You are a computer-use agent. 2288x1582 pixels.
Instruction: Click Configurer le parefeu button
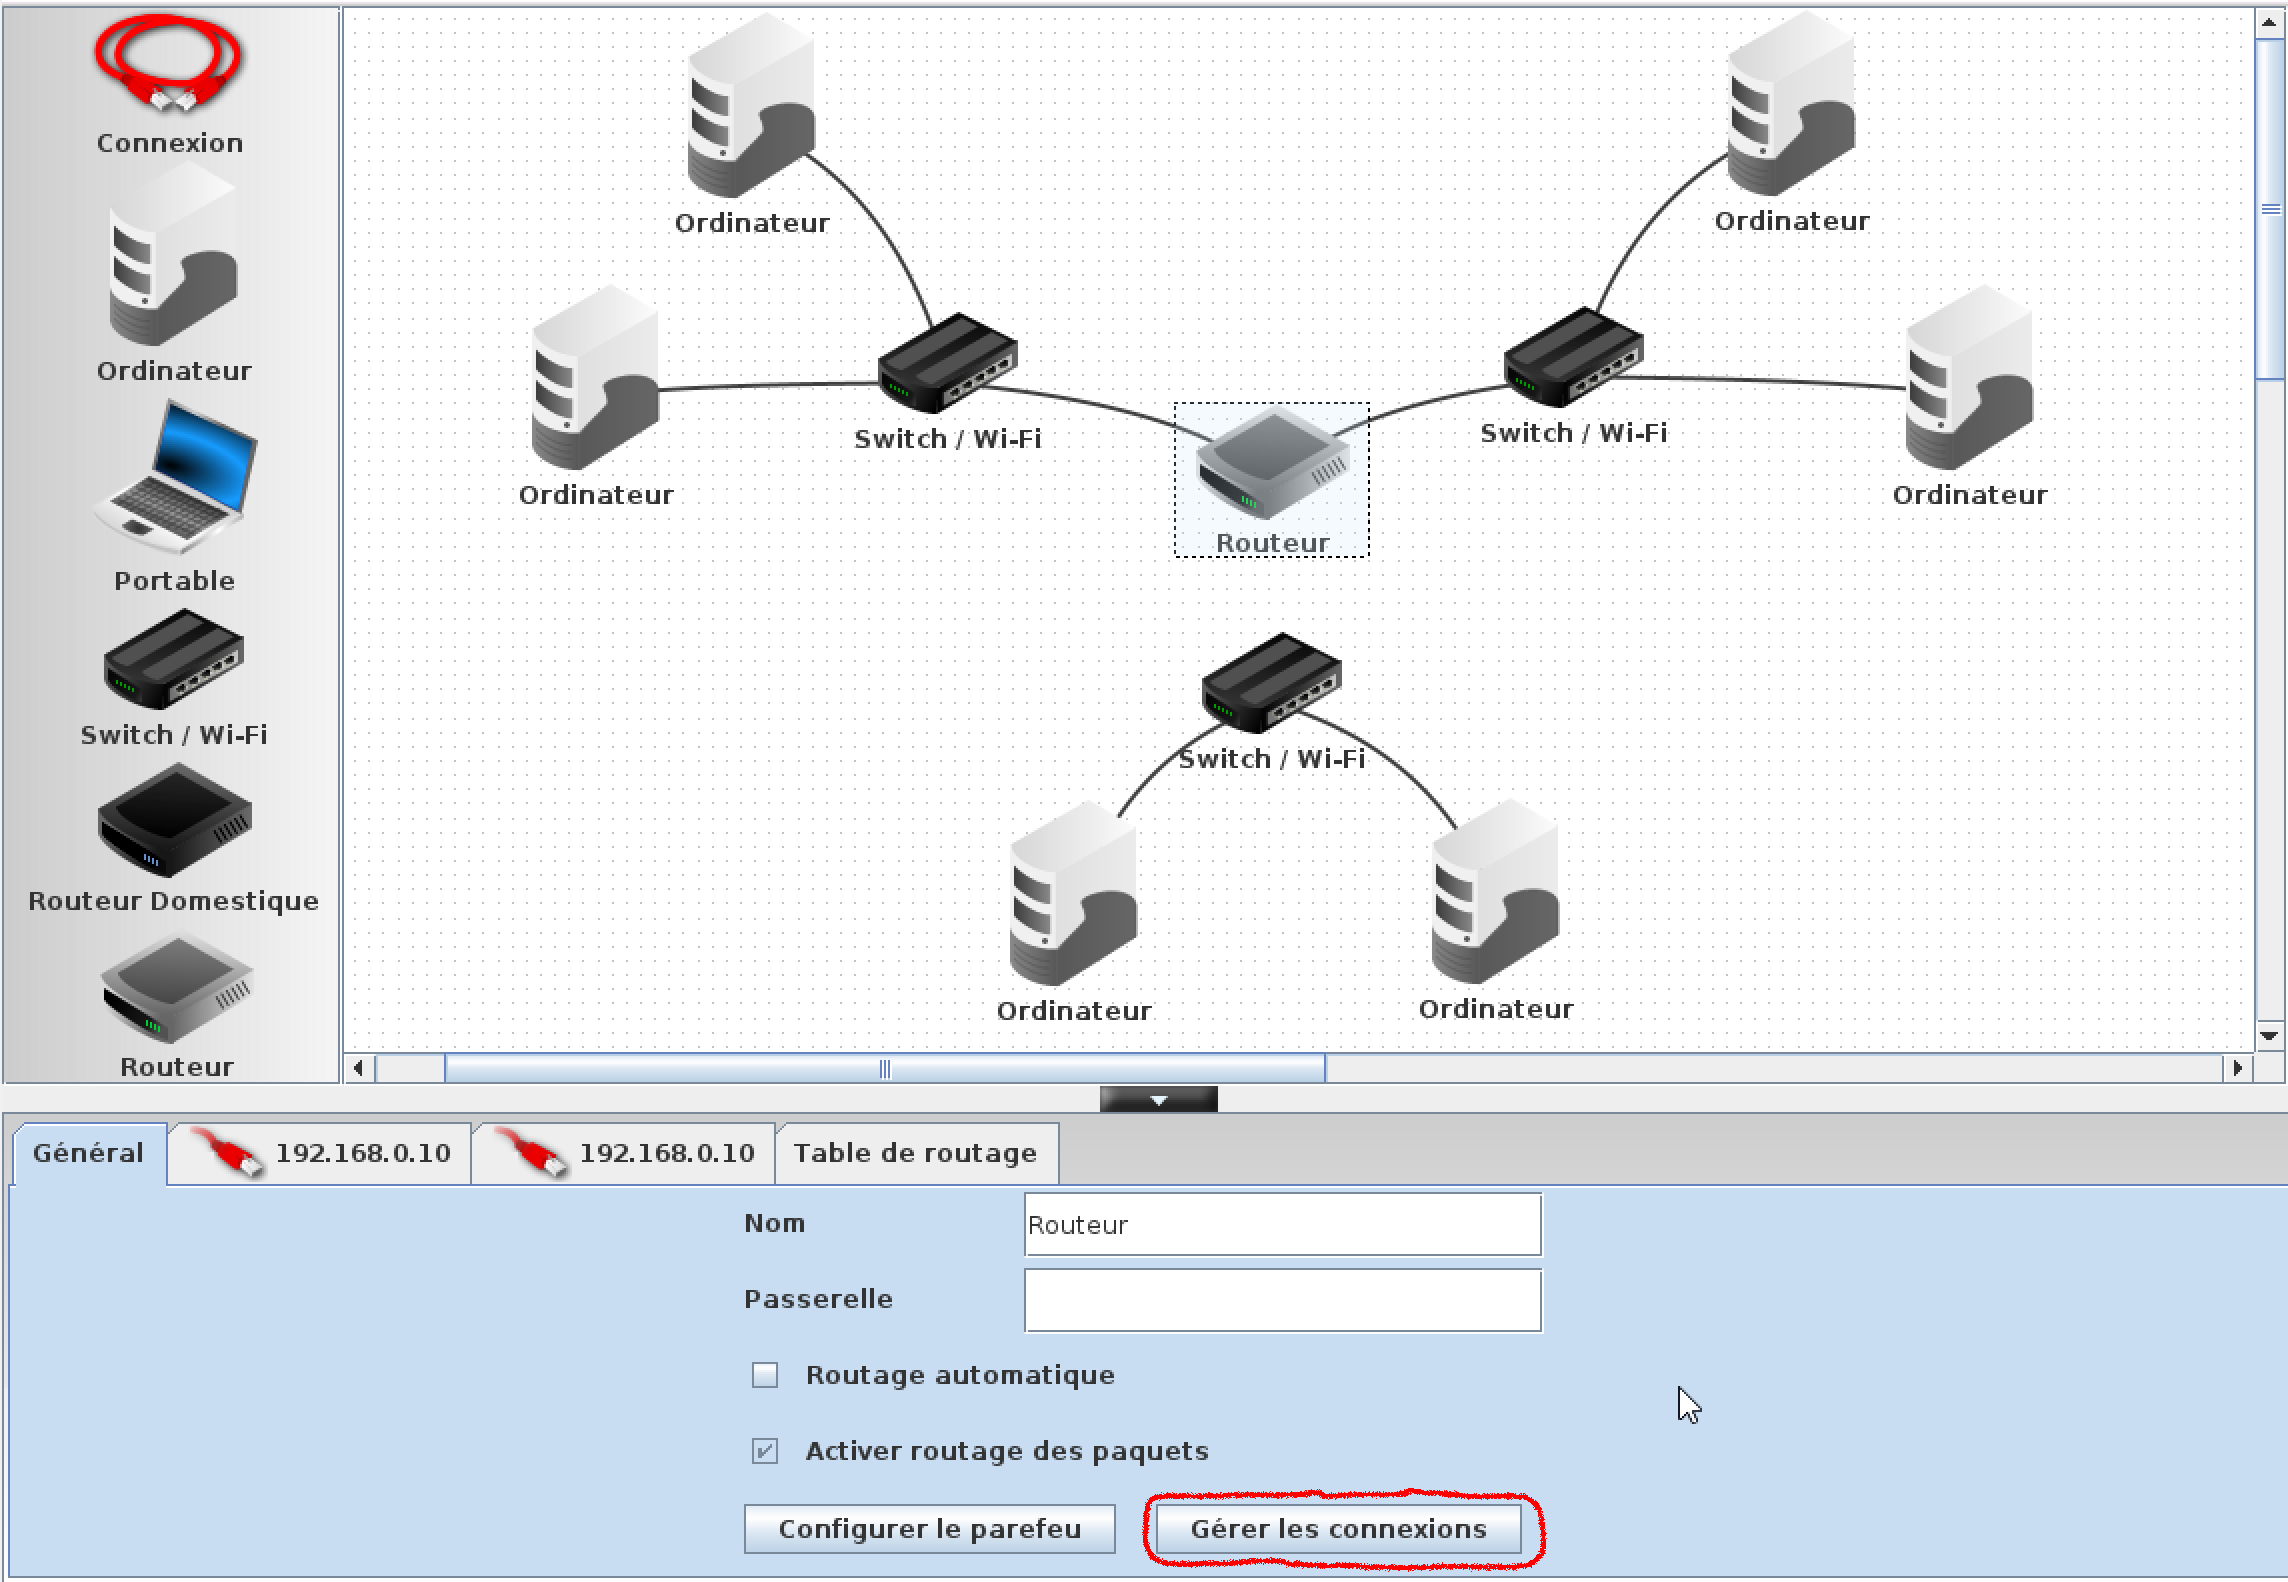click(x=929, y=1529)
